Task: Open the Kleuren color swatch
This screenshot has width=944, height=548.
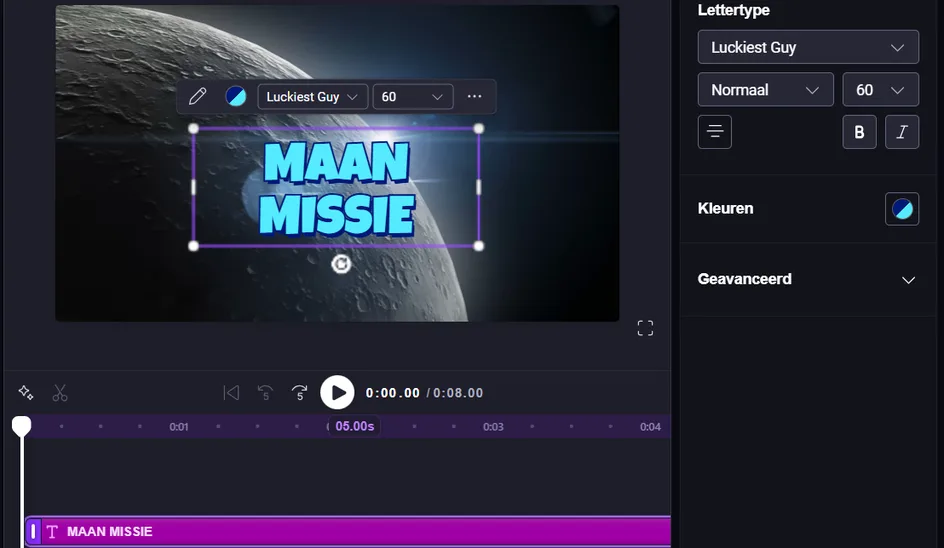Action: click(902, 209)
